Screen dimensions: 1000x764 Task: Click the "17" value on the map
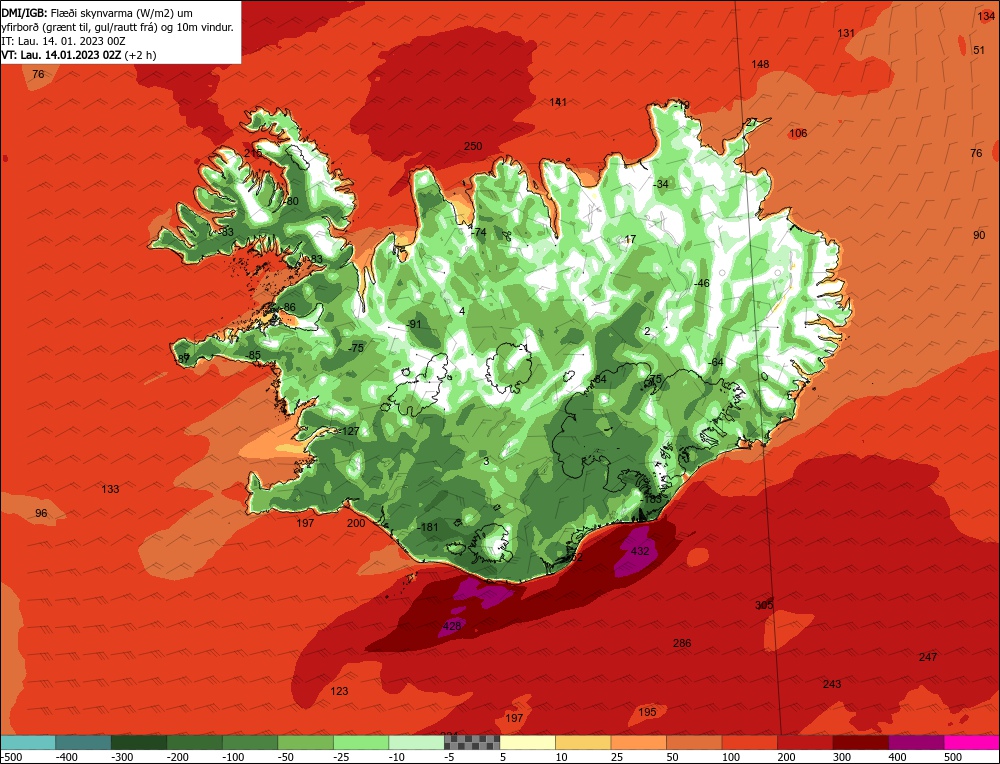630,239
